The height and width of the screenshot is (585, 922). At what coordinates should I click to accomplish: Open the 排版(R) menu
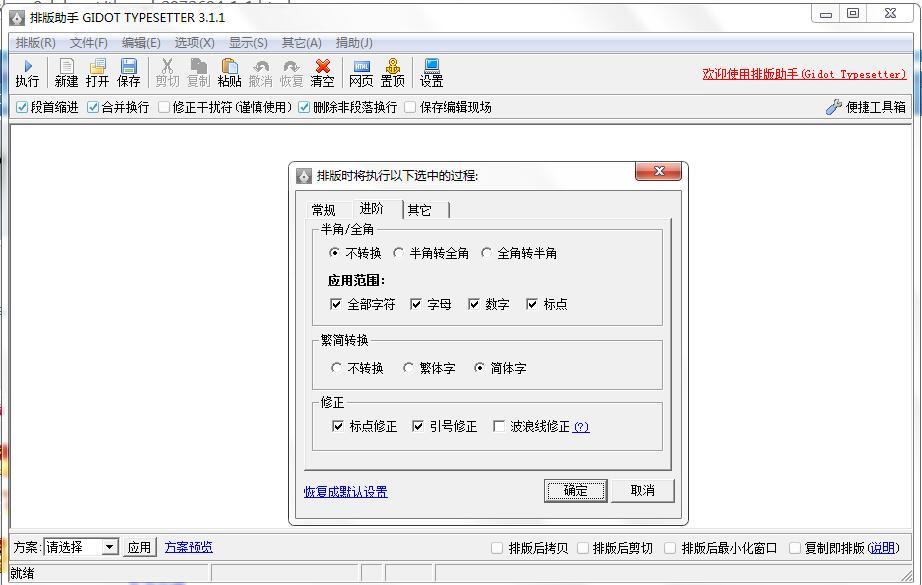[36, 43]
